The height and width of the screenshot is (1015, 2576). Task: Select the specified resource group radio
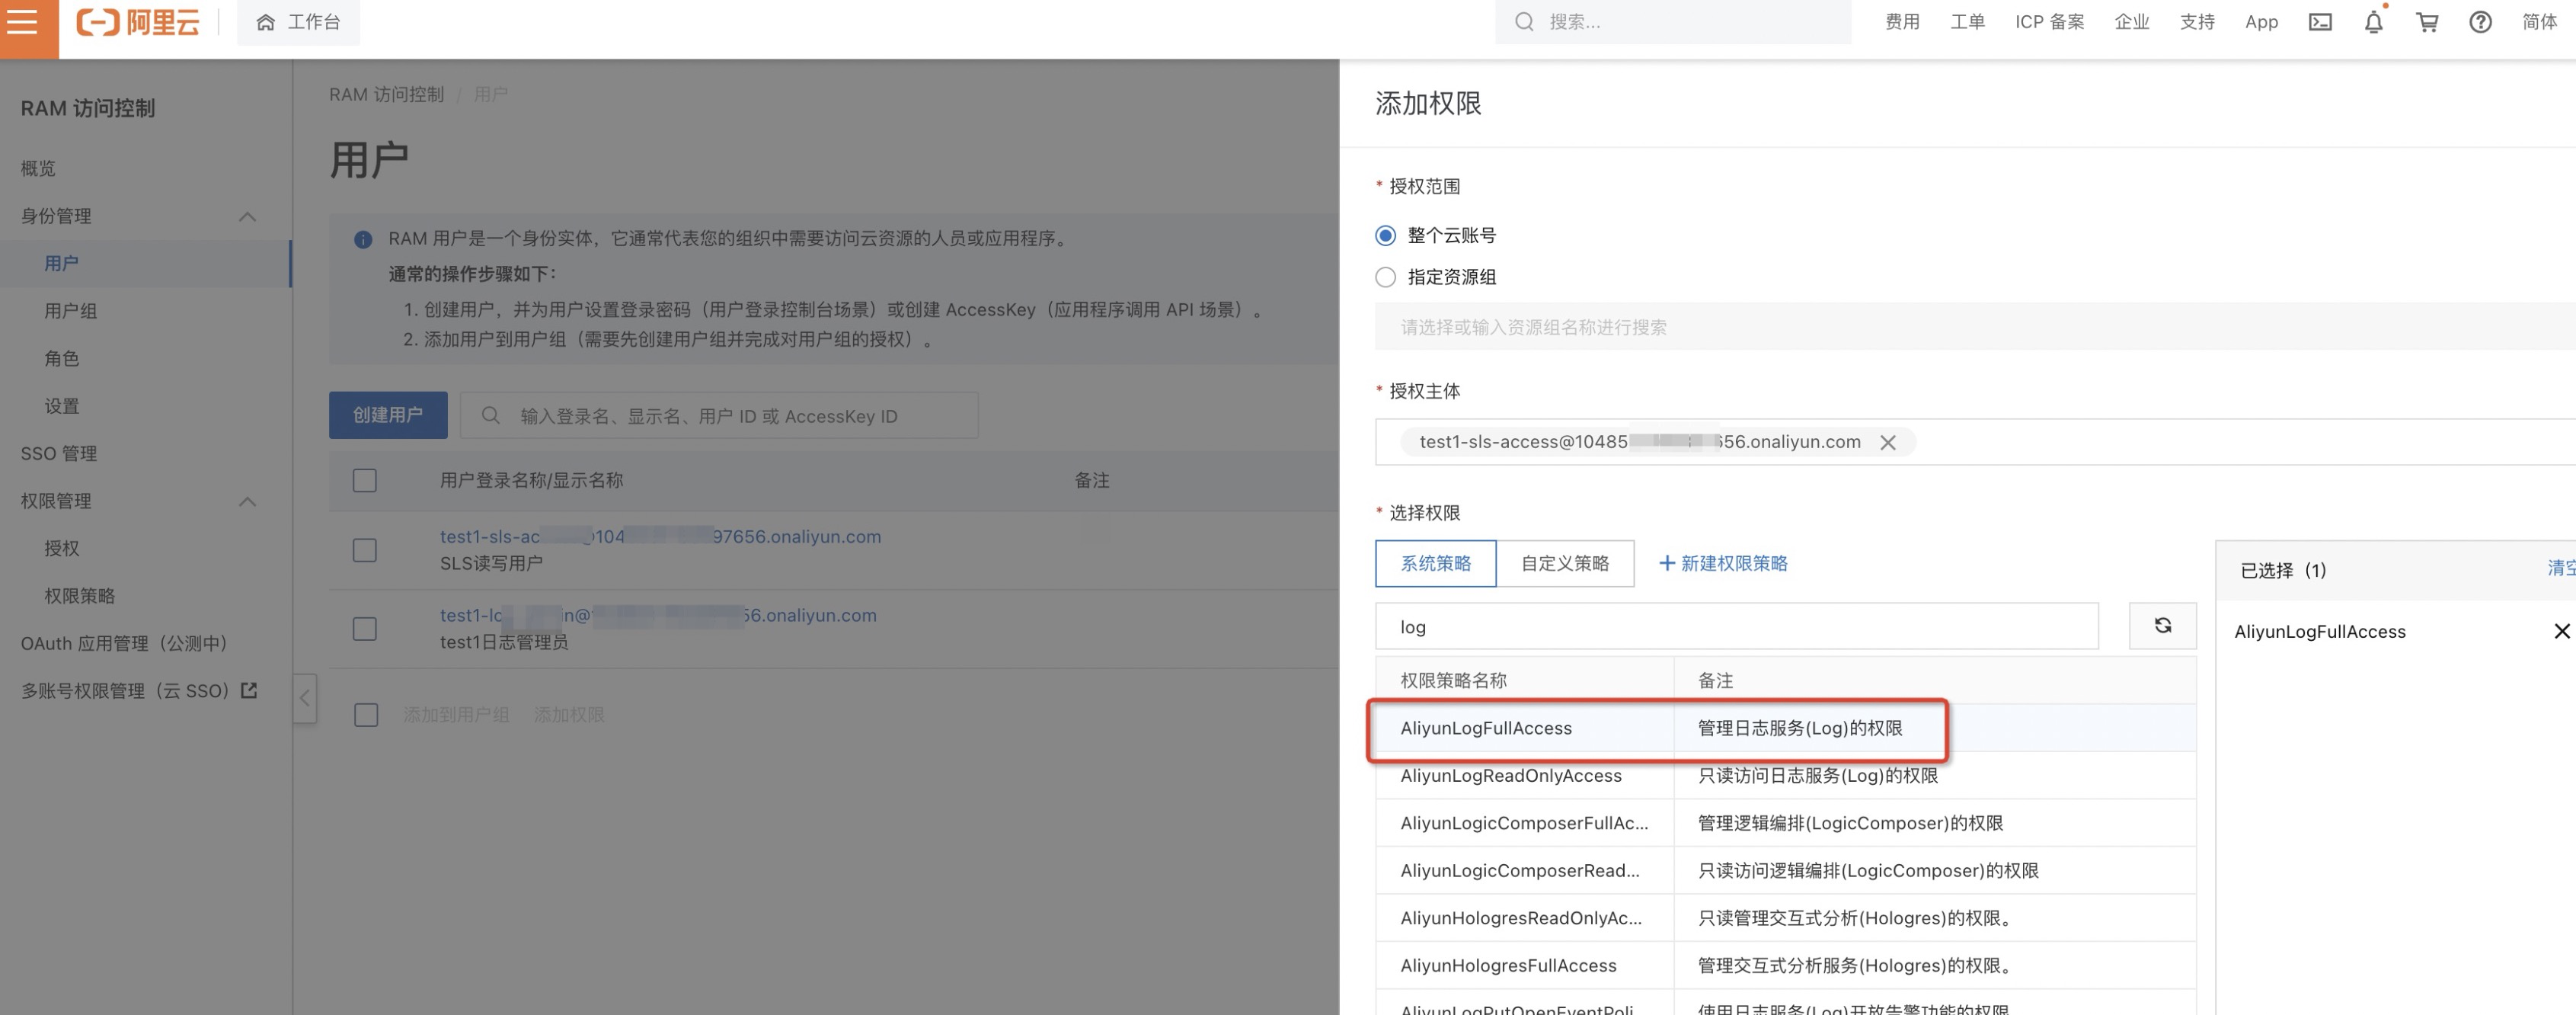[1385, 277]
